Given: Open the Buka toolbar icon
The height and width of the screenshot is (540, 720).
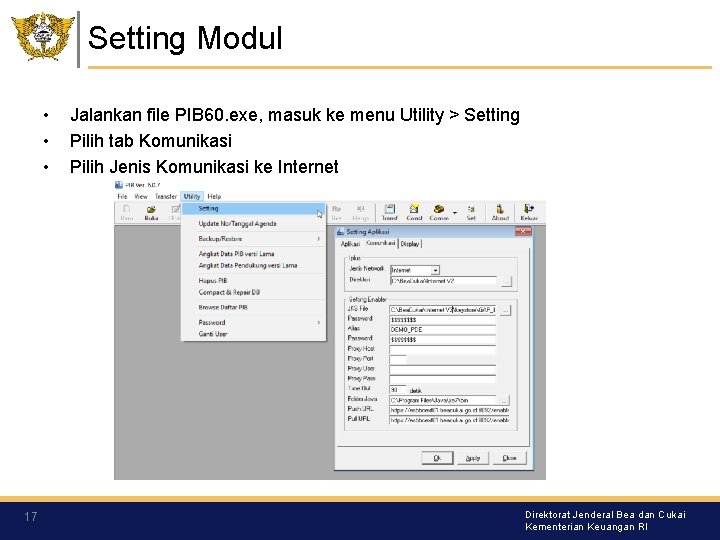Looking at the screenshot, I should pos(151,213).
